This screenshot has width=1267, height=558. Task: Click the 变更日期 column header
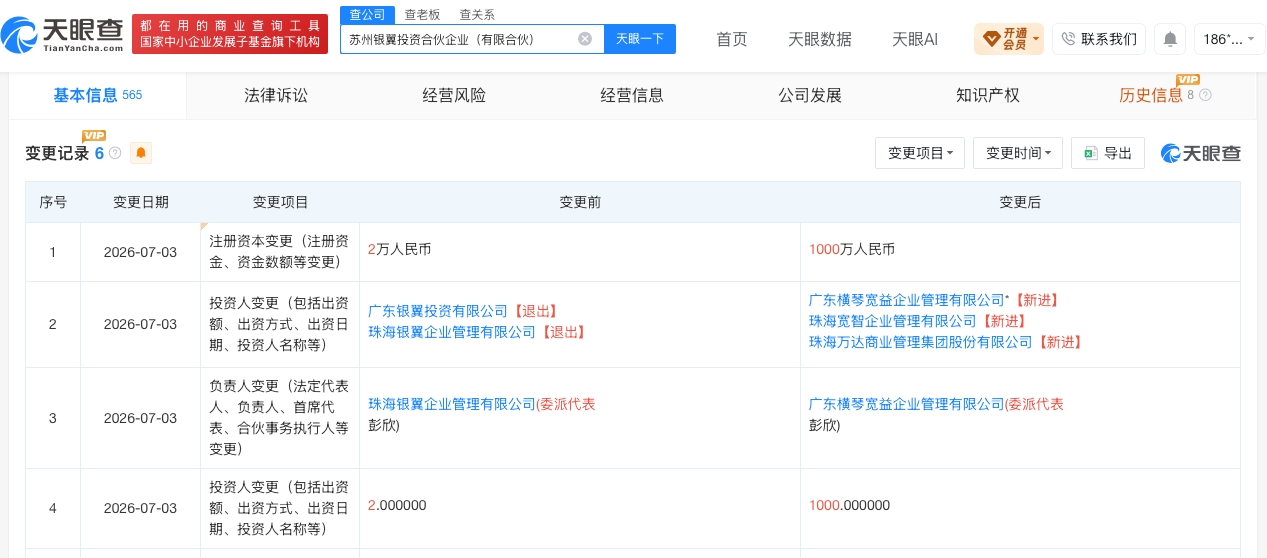point(140,202)
